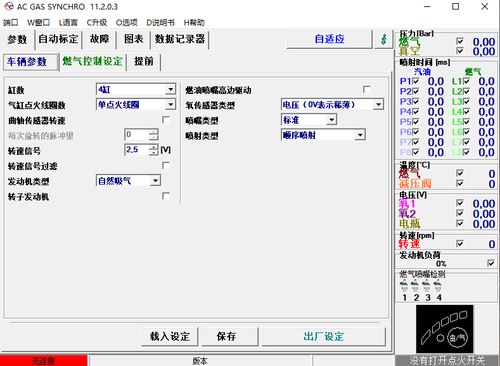Enable 燃油喷嘴高边驱动 checkbox
This screenshot has height=366, width=500.
pos(366,89)
